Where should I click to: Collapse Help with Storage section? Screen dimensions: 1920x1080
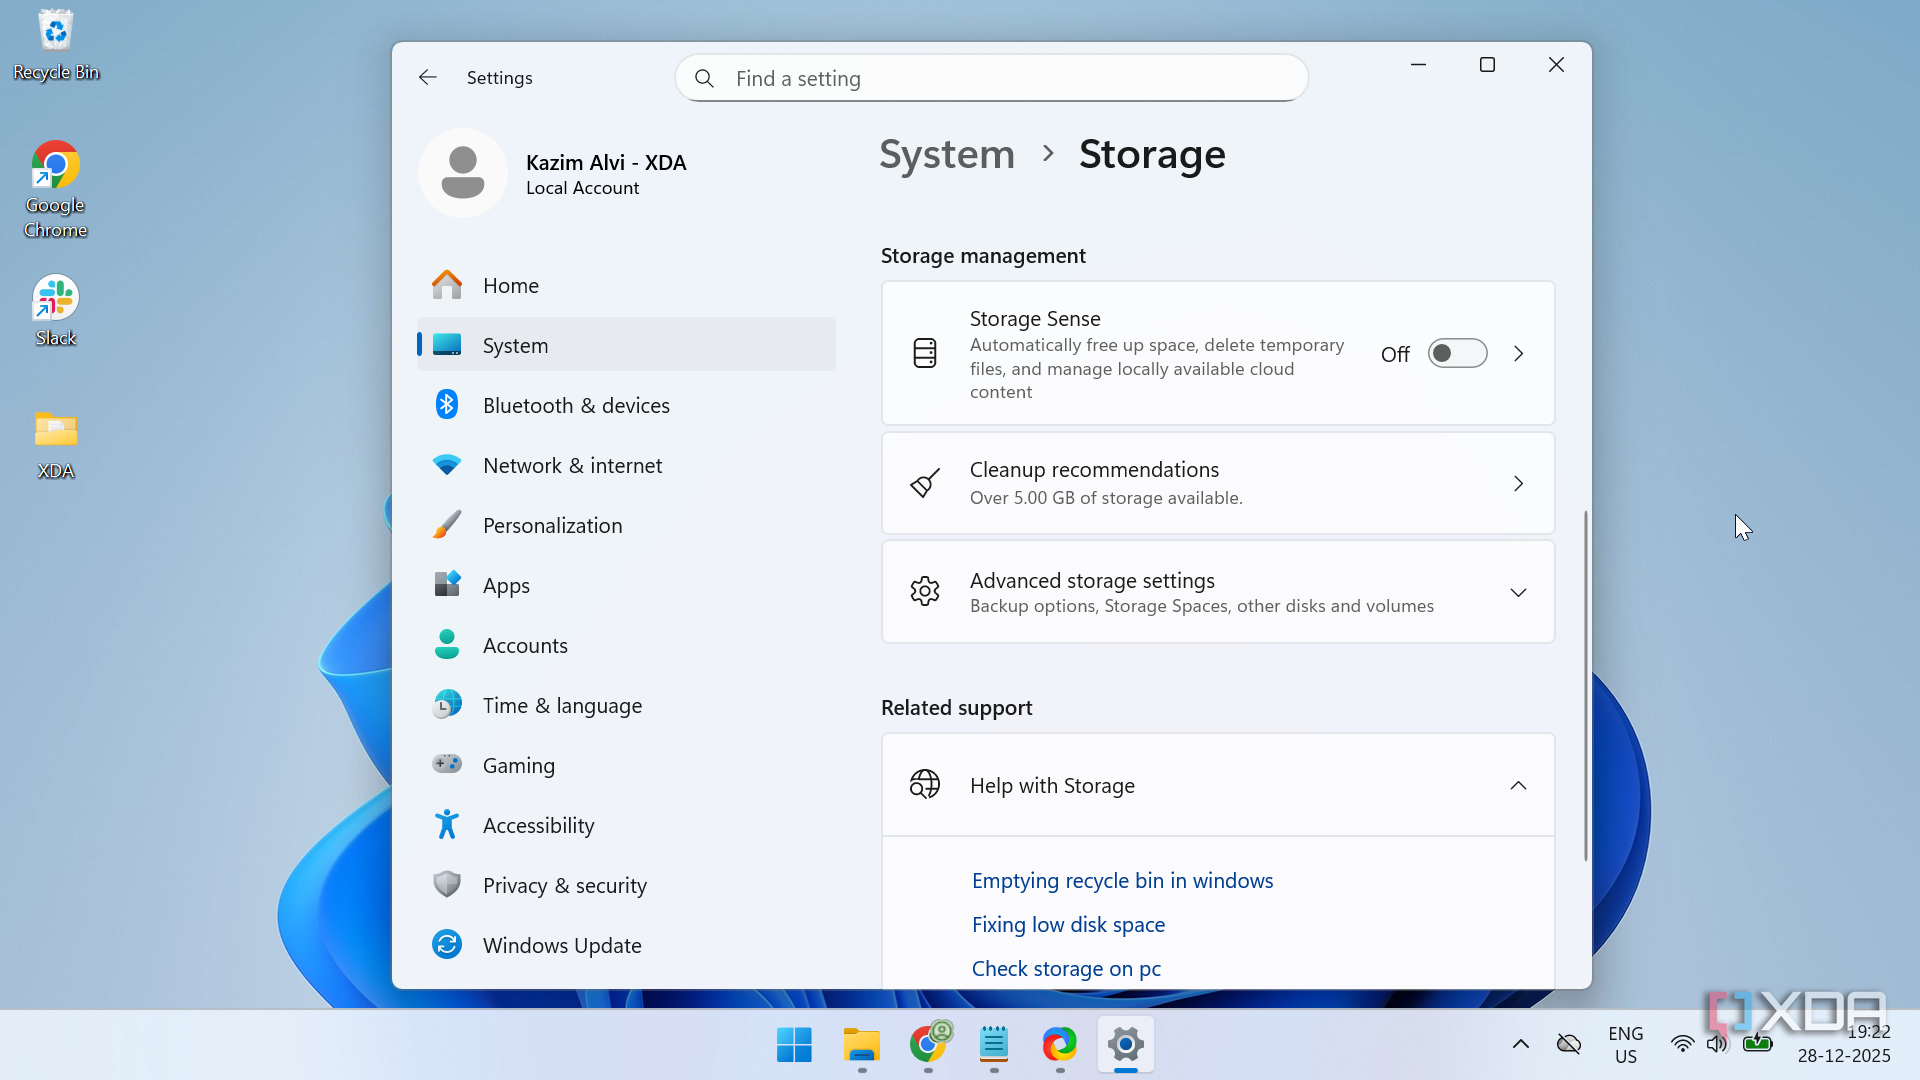(x=1519, y=785)
